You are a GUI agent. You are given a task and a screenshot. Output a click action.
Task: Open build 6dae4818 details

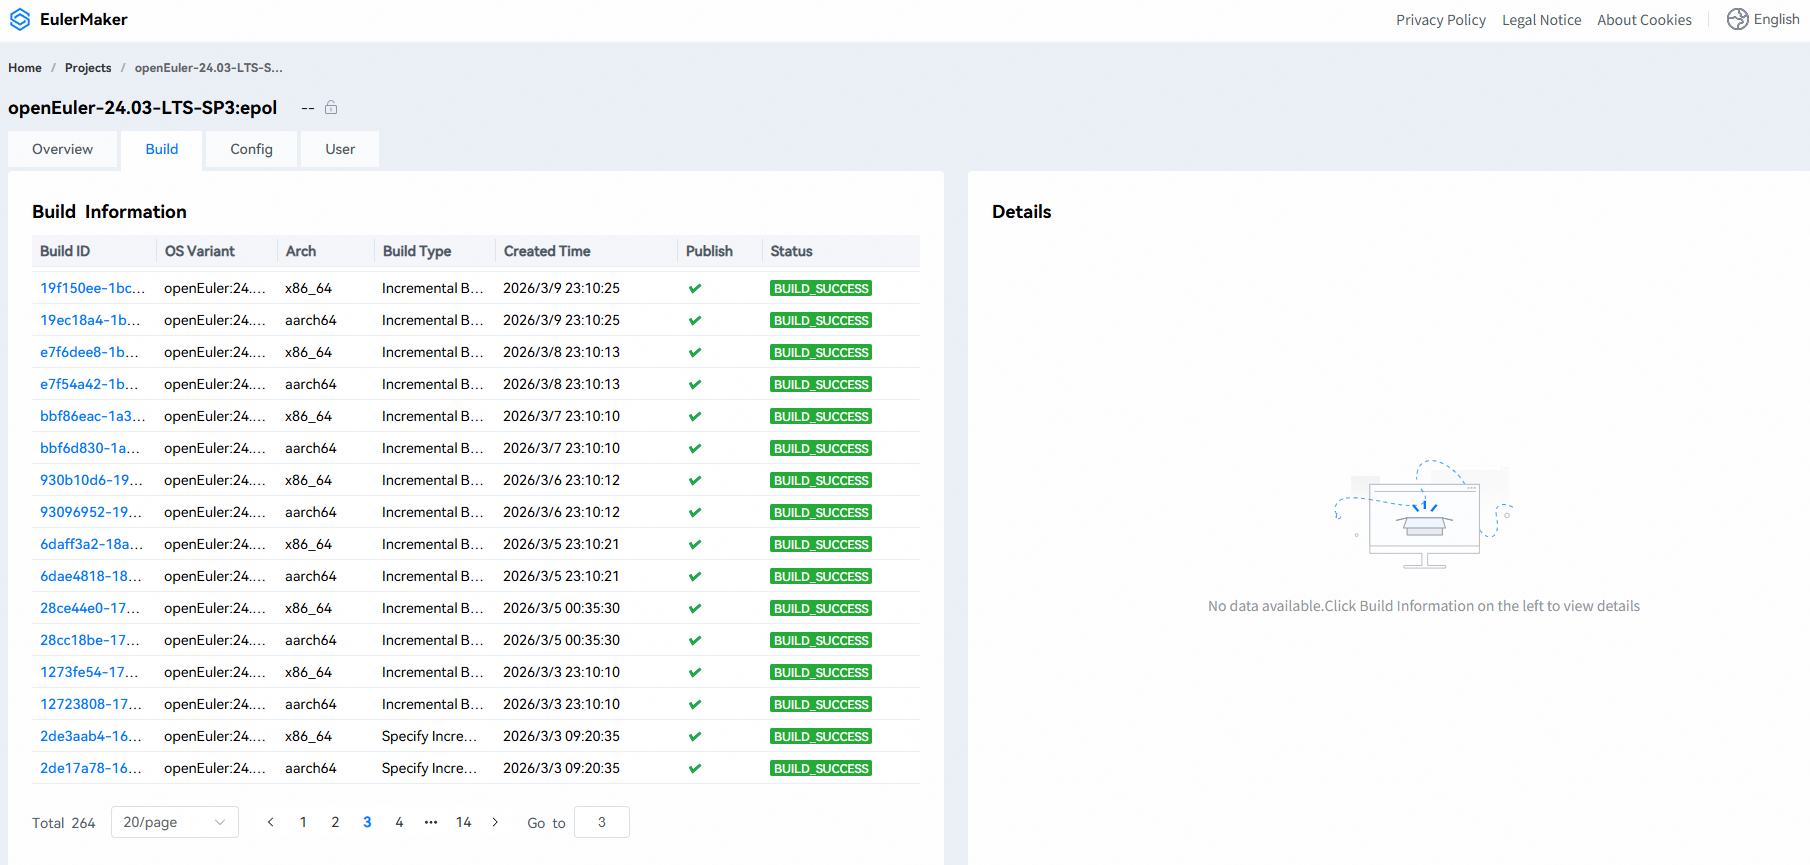[x=91, y=576]
